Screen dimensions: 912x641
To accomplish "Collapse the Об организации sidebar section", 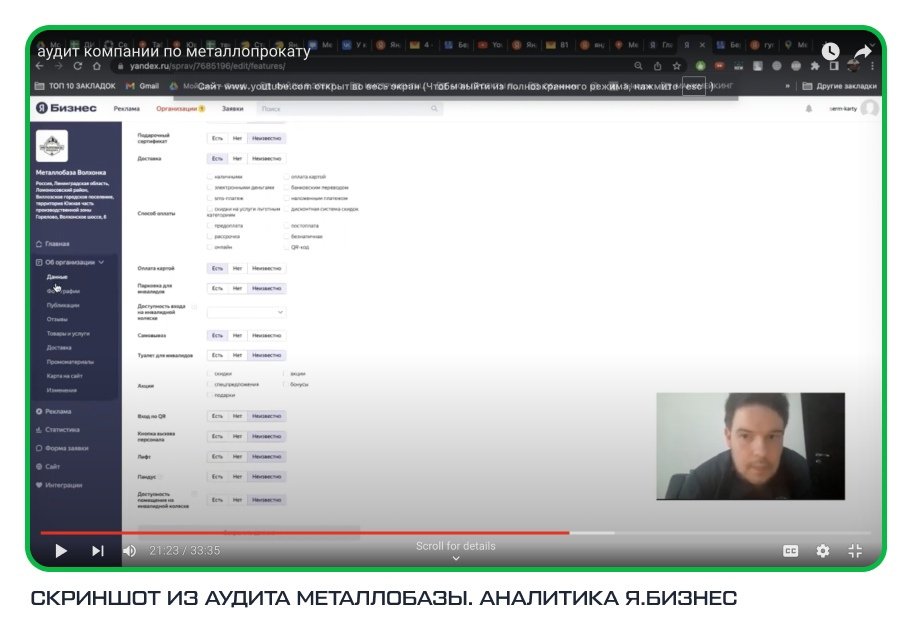I will click(101, 262).
